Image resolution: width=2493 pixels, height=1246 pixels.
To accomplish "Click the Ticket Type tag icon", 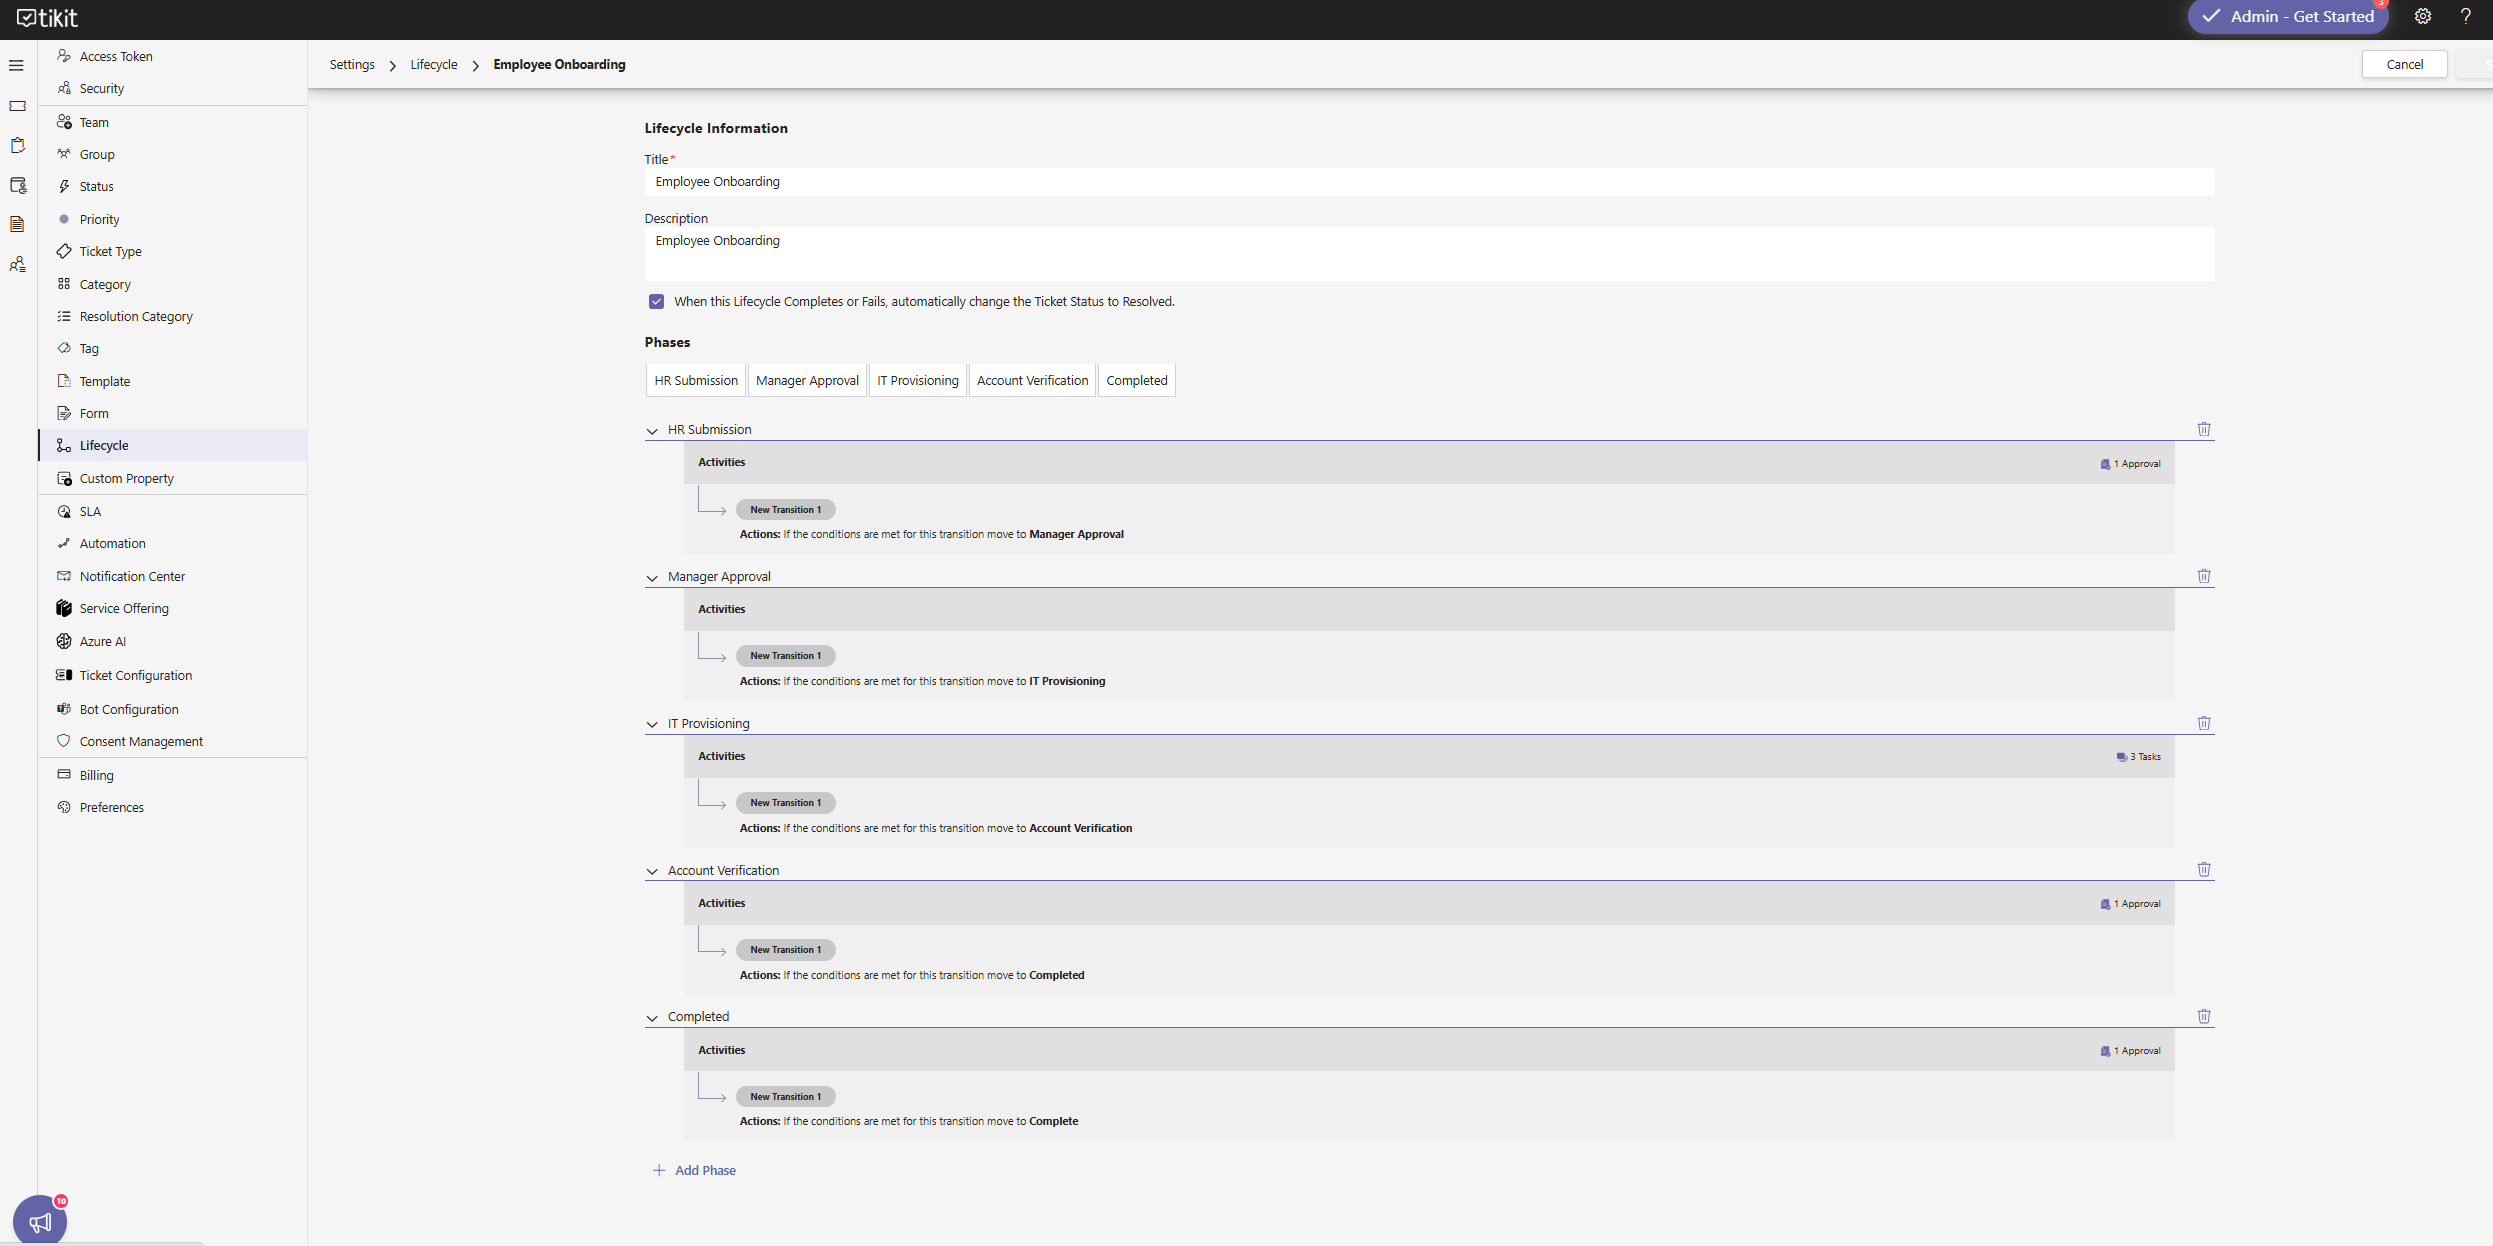I will [x=64, y=251].
